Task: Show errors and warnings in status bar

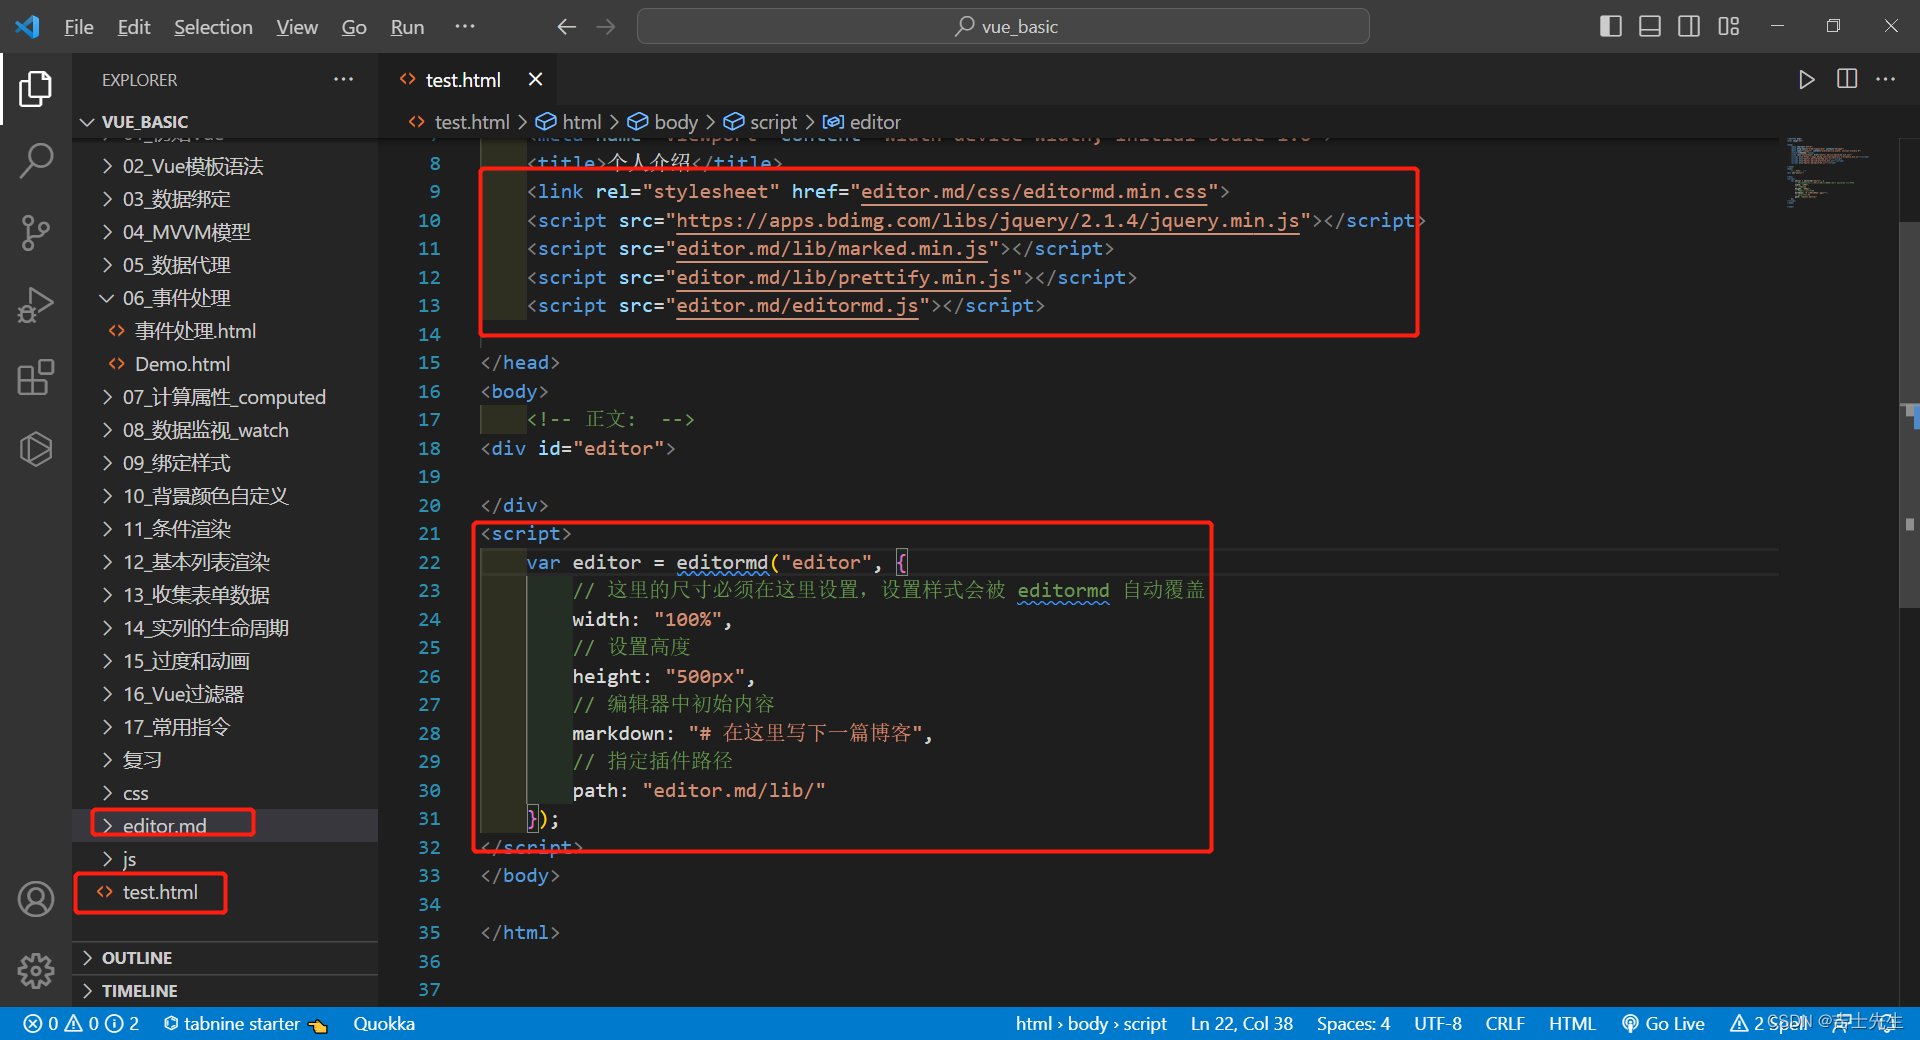Action: [81, 1023]
